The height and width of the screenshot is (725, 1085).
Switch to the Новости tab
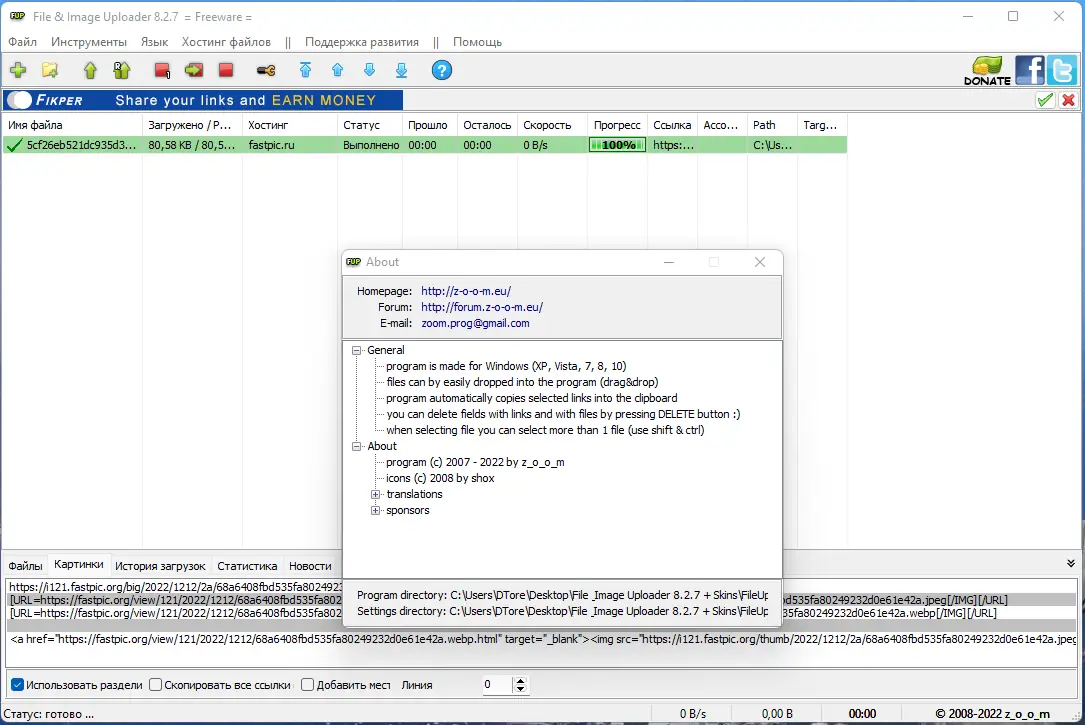(x=310, y=566)
